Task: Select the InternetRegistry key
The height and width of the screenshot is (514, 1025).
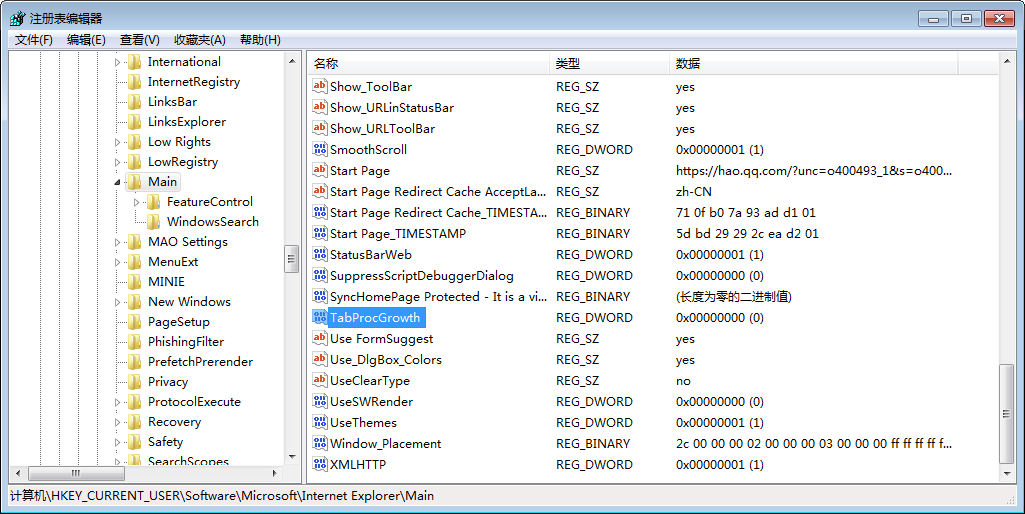Action: click(193, 82)
